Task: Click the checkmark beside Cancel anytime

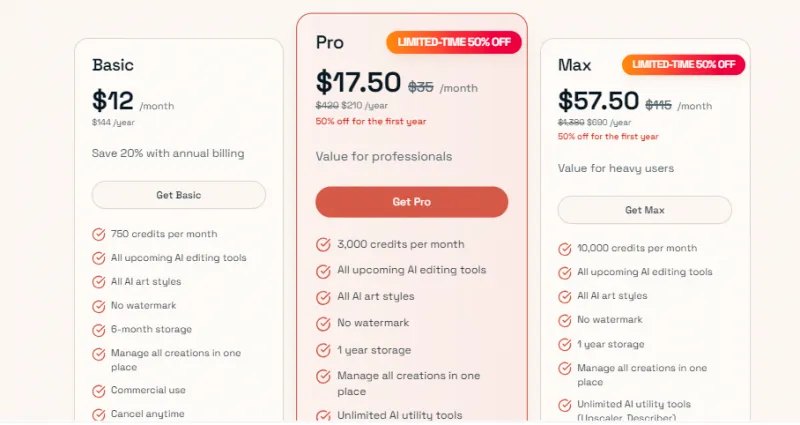Action: click(x=99, y=414)
